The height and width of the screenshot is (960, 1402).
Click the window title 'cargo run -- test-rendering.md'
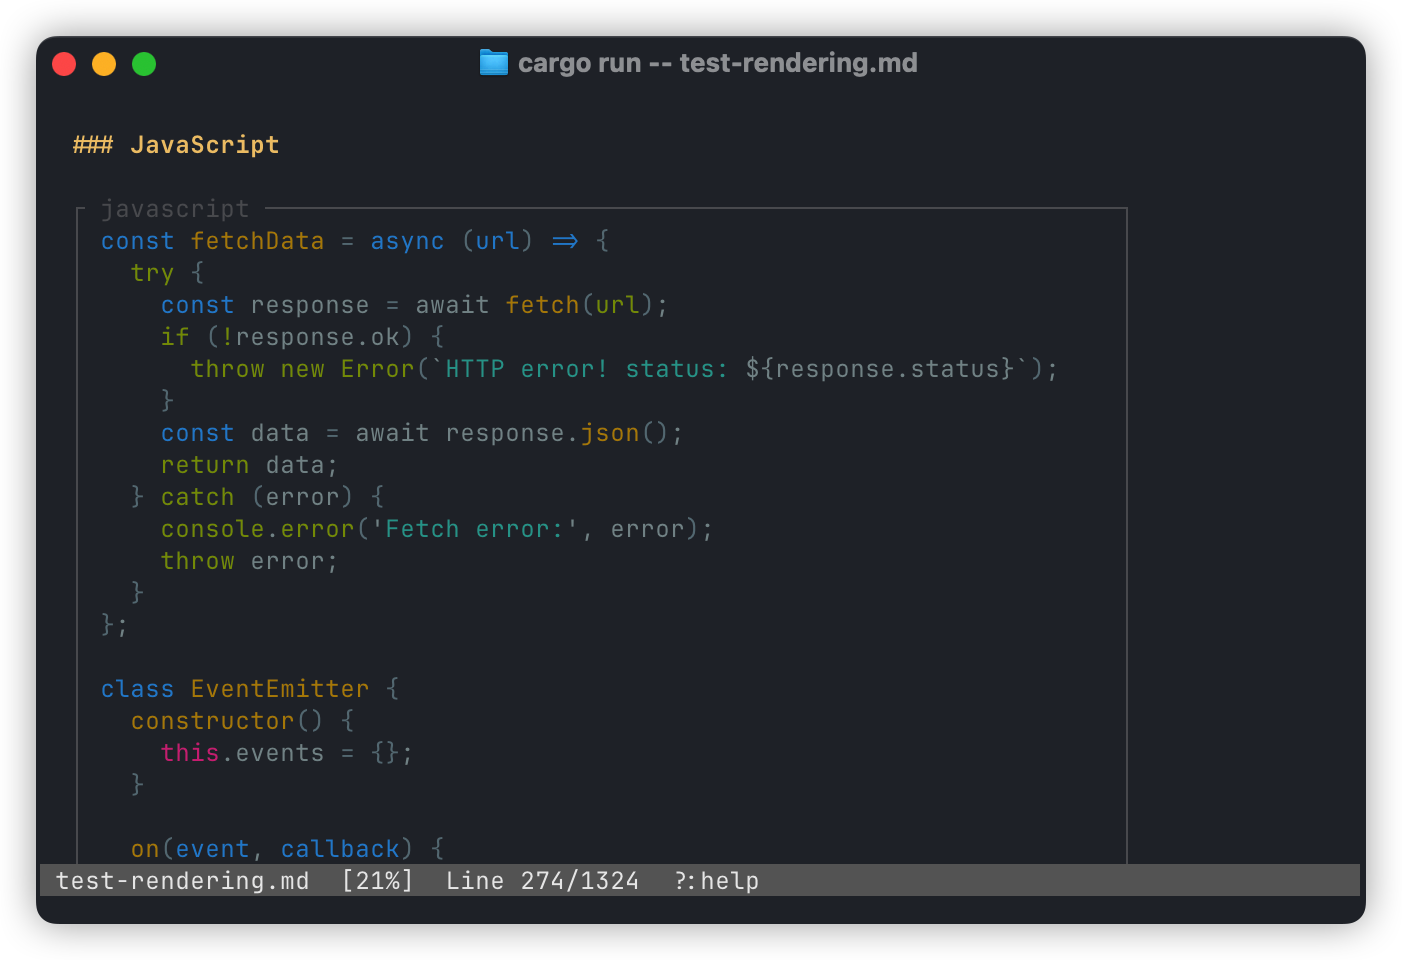tap(717, 63)
